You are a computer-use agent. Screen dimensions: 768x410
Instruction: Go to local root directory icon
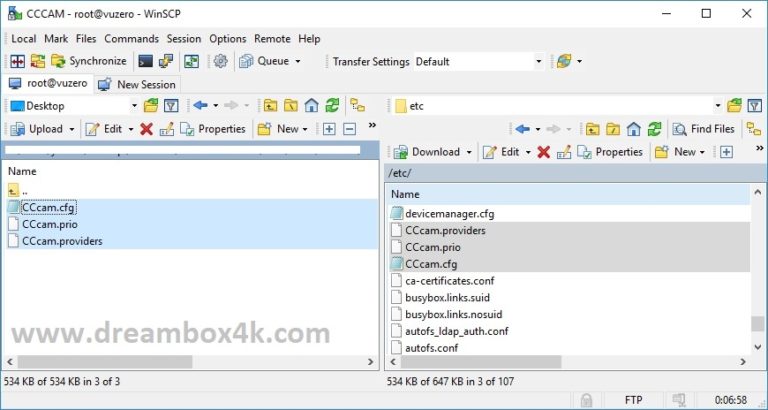291,105
